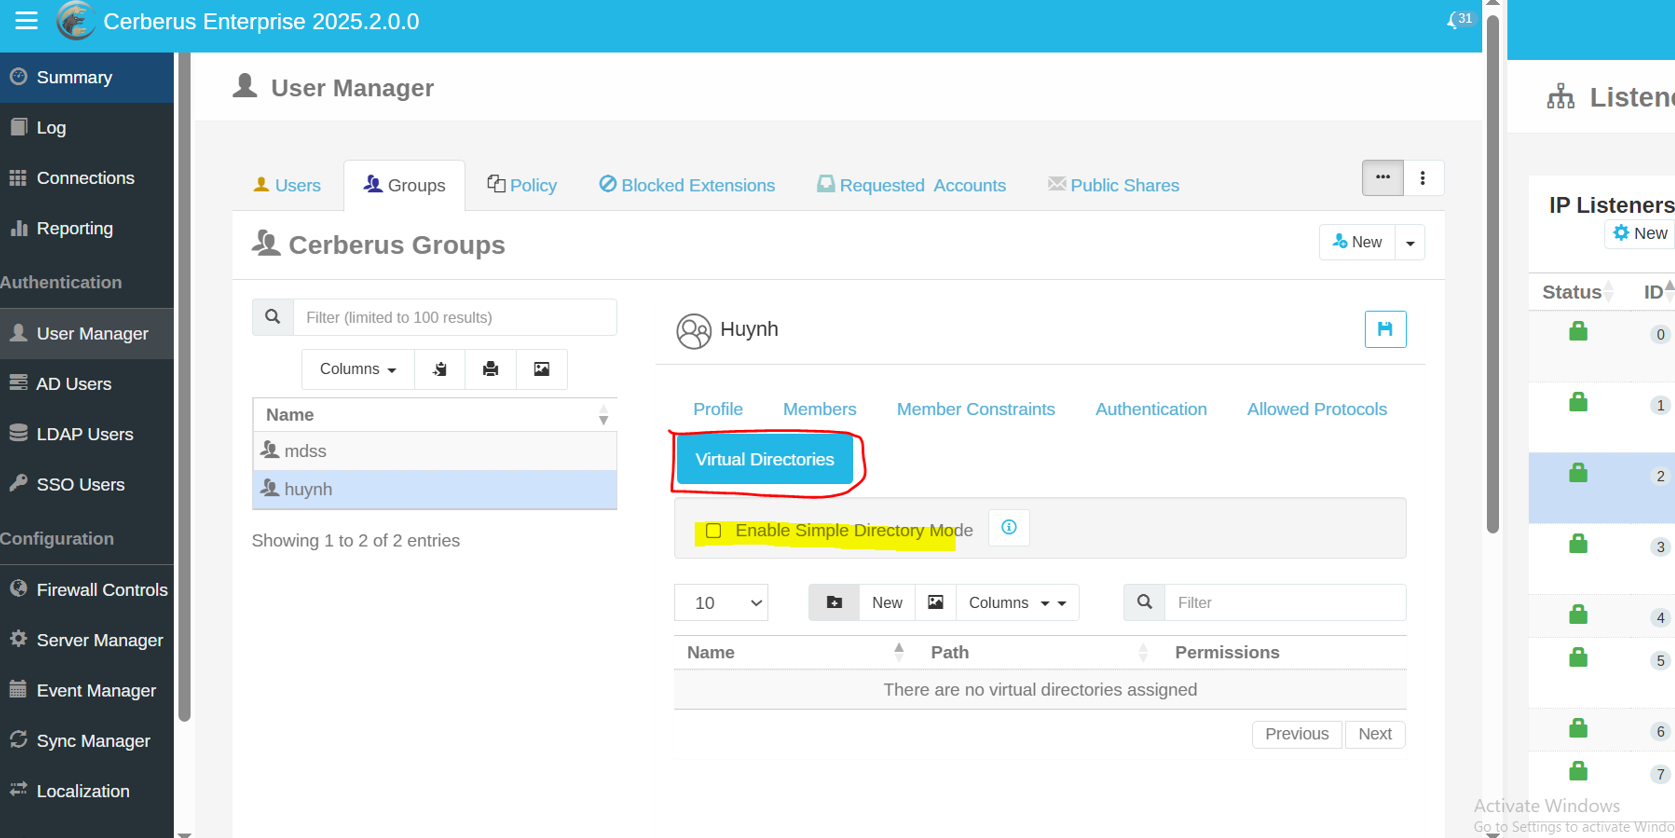Open AD Users page
Image resolution: width=1675 pixels, height=838 pixels.
(87, 384)
